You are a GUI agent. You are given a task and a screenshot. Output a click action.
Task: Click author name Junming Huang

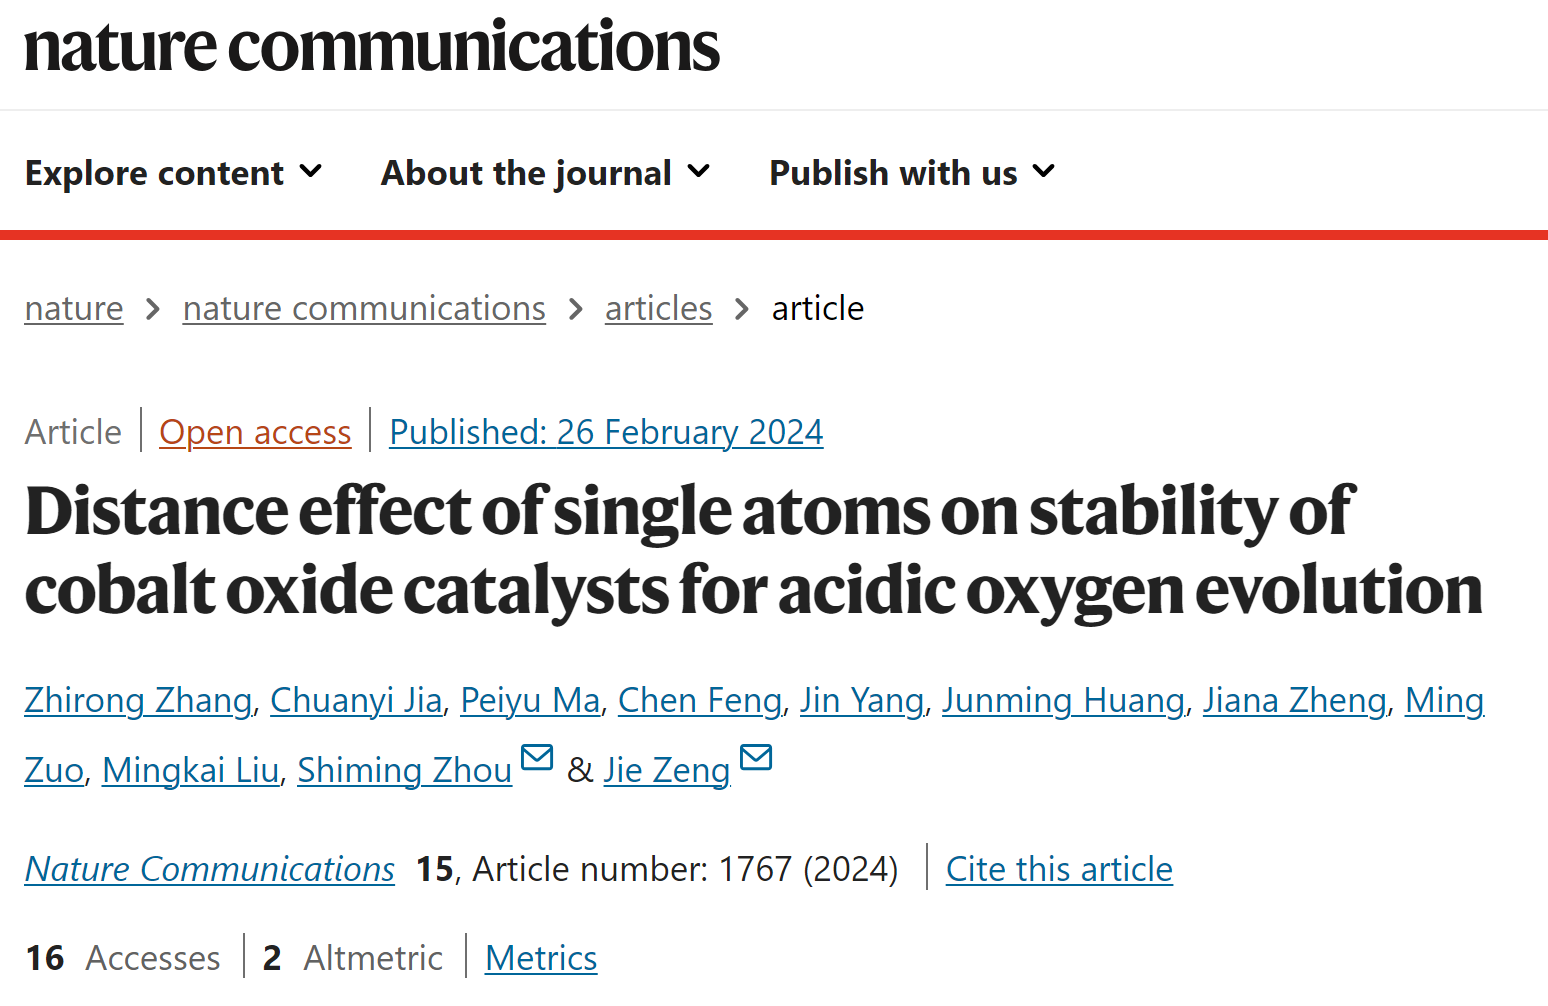pyautogui.click(x=1063, y=700)
